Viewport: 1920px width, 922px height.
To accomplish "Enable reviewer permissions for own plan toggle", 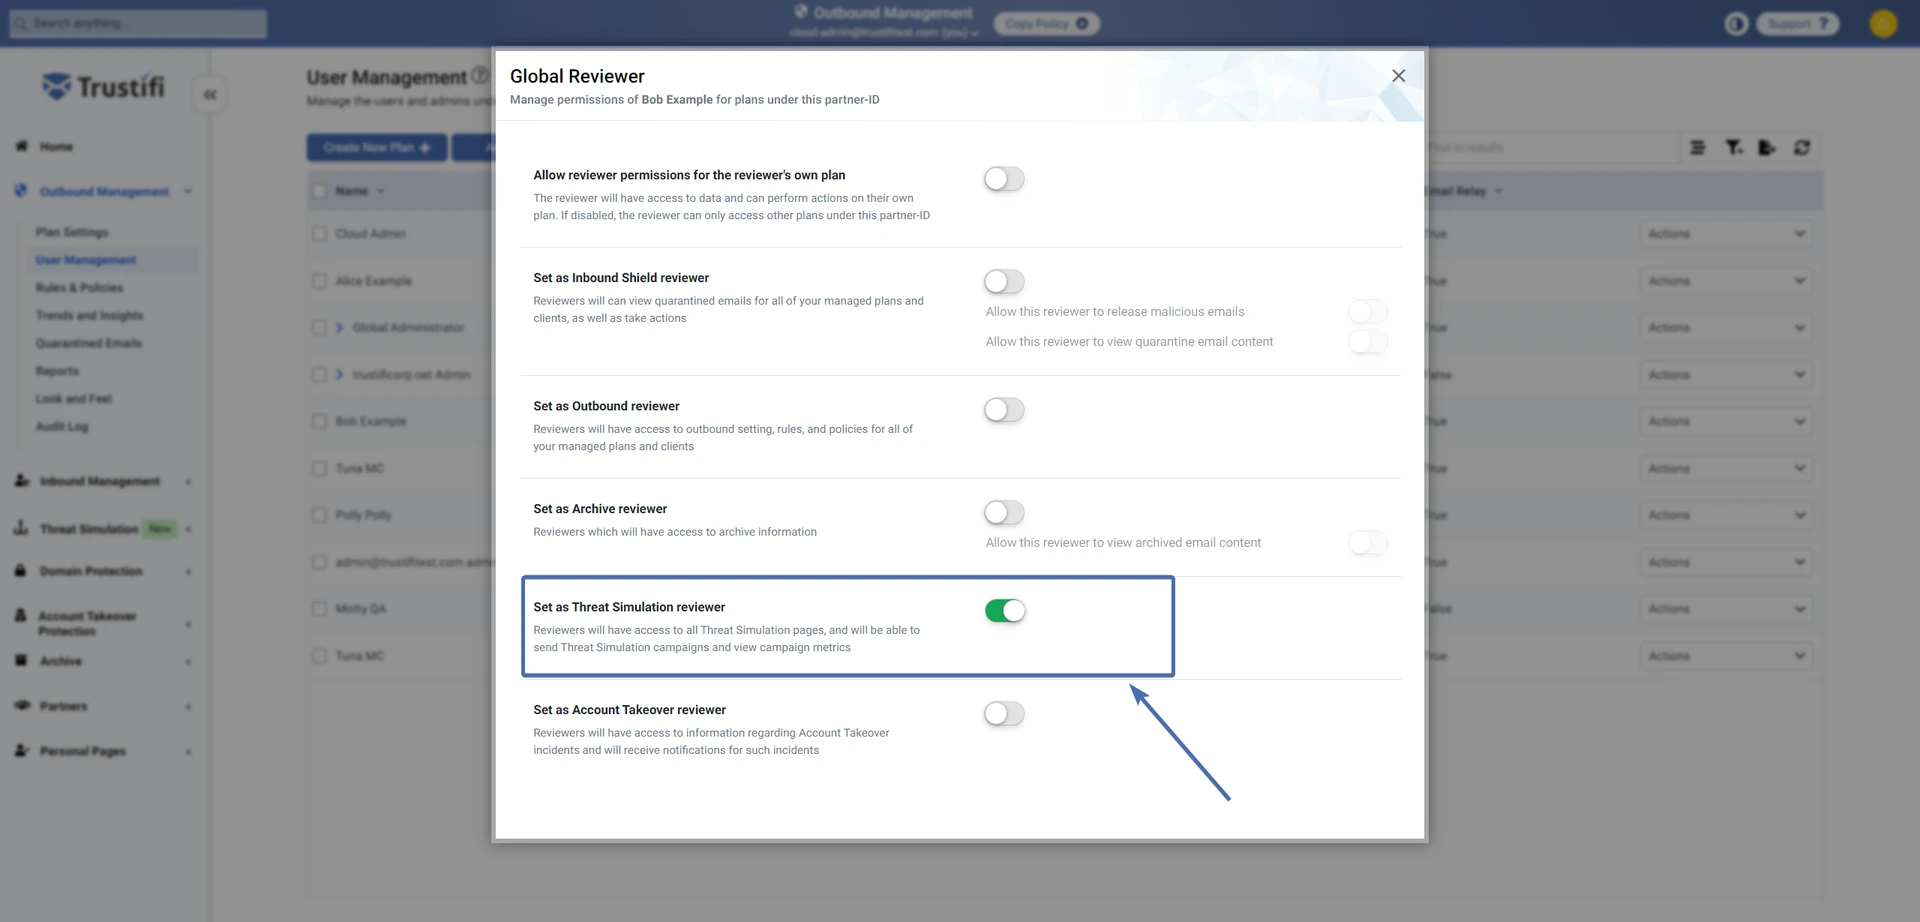I will click(x=1004, y=179).
